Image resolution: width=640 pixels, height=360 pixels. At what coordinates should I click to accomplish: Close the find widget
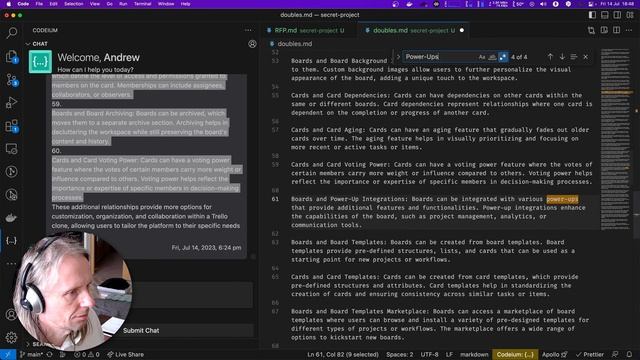pos(585,57)
